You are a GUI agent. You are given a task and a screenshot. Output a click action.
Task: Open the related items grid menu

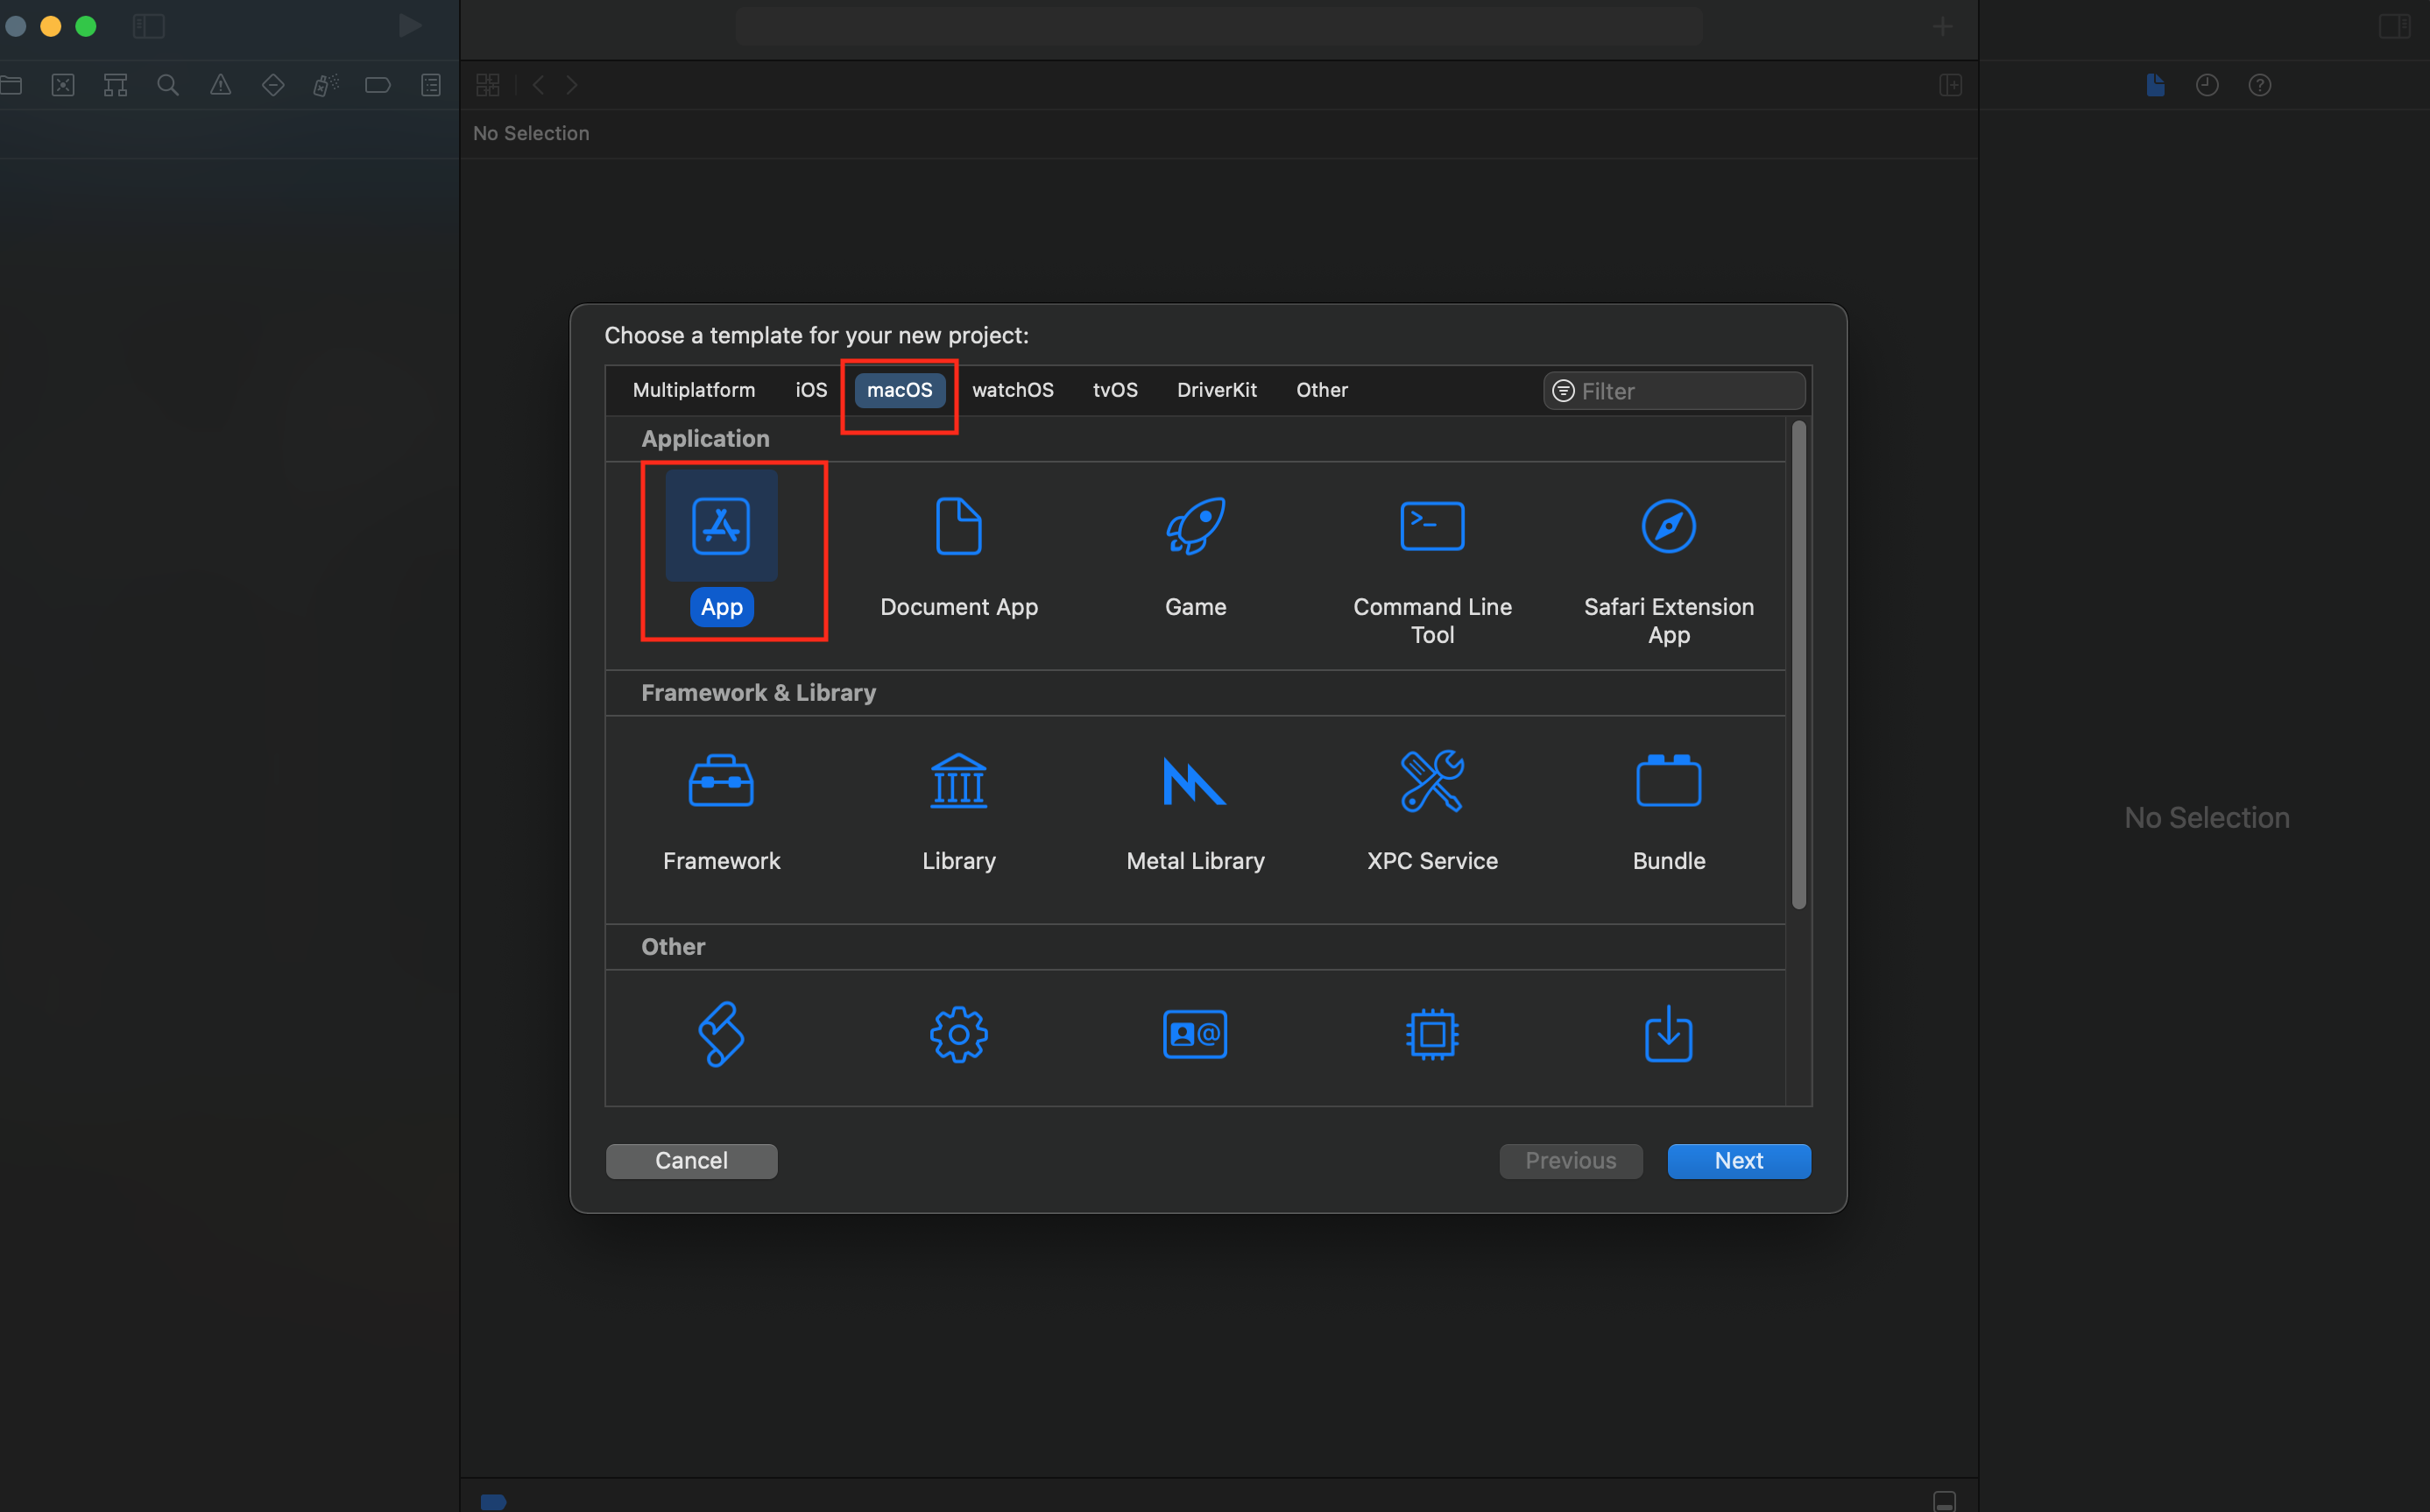point(488,85)
